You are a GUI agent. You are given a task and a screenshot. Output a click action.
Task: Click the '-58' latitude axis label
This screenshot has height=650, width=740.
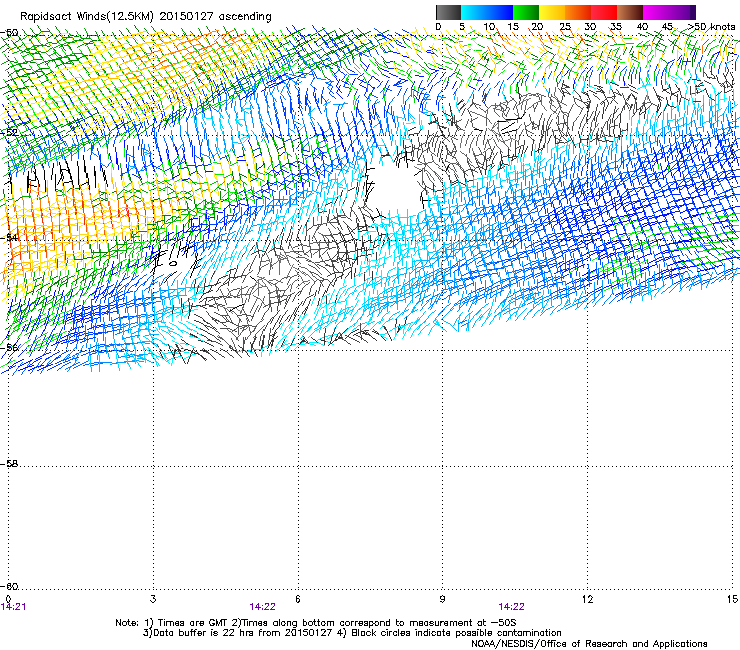coord(9,464)
